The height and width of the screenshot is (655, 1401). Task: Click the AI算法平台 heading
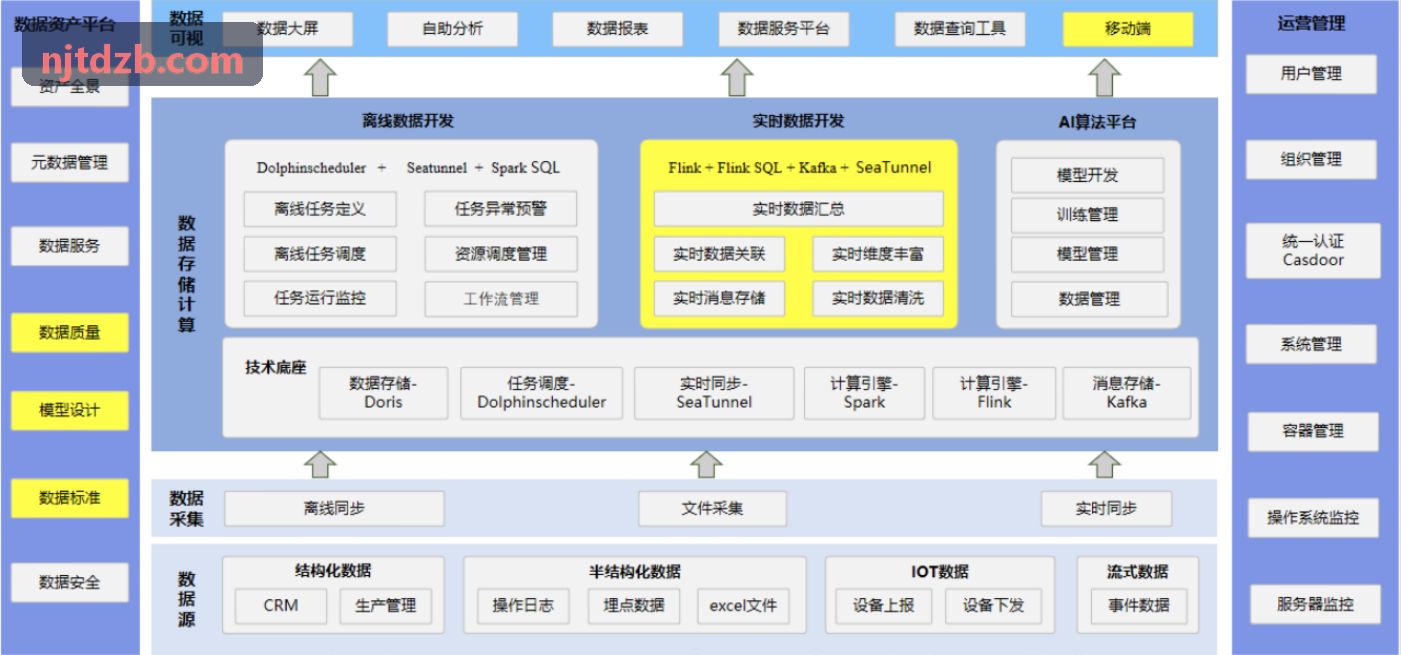1097,122
